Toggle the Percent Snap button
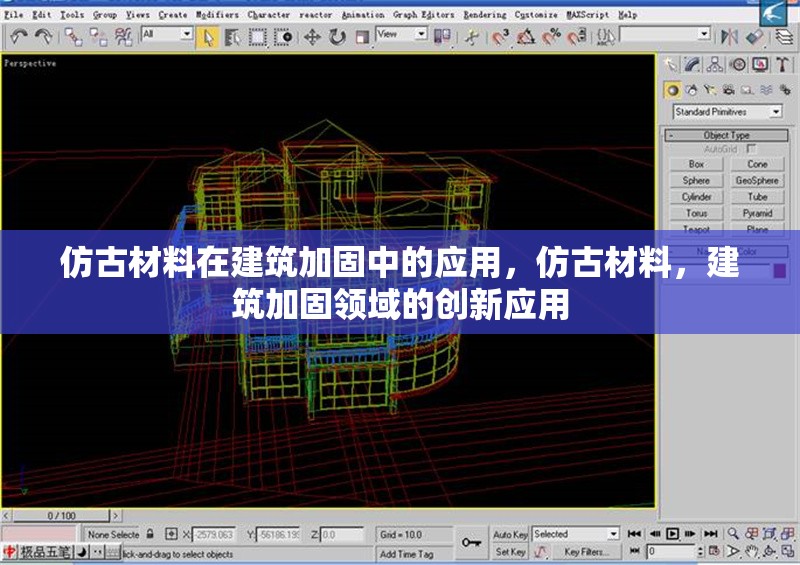This screenshot has width=800, height=565. point(551,37)
